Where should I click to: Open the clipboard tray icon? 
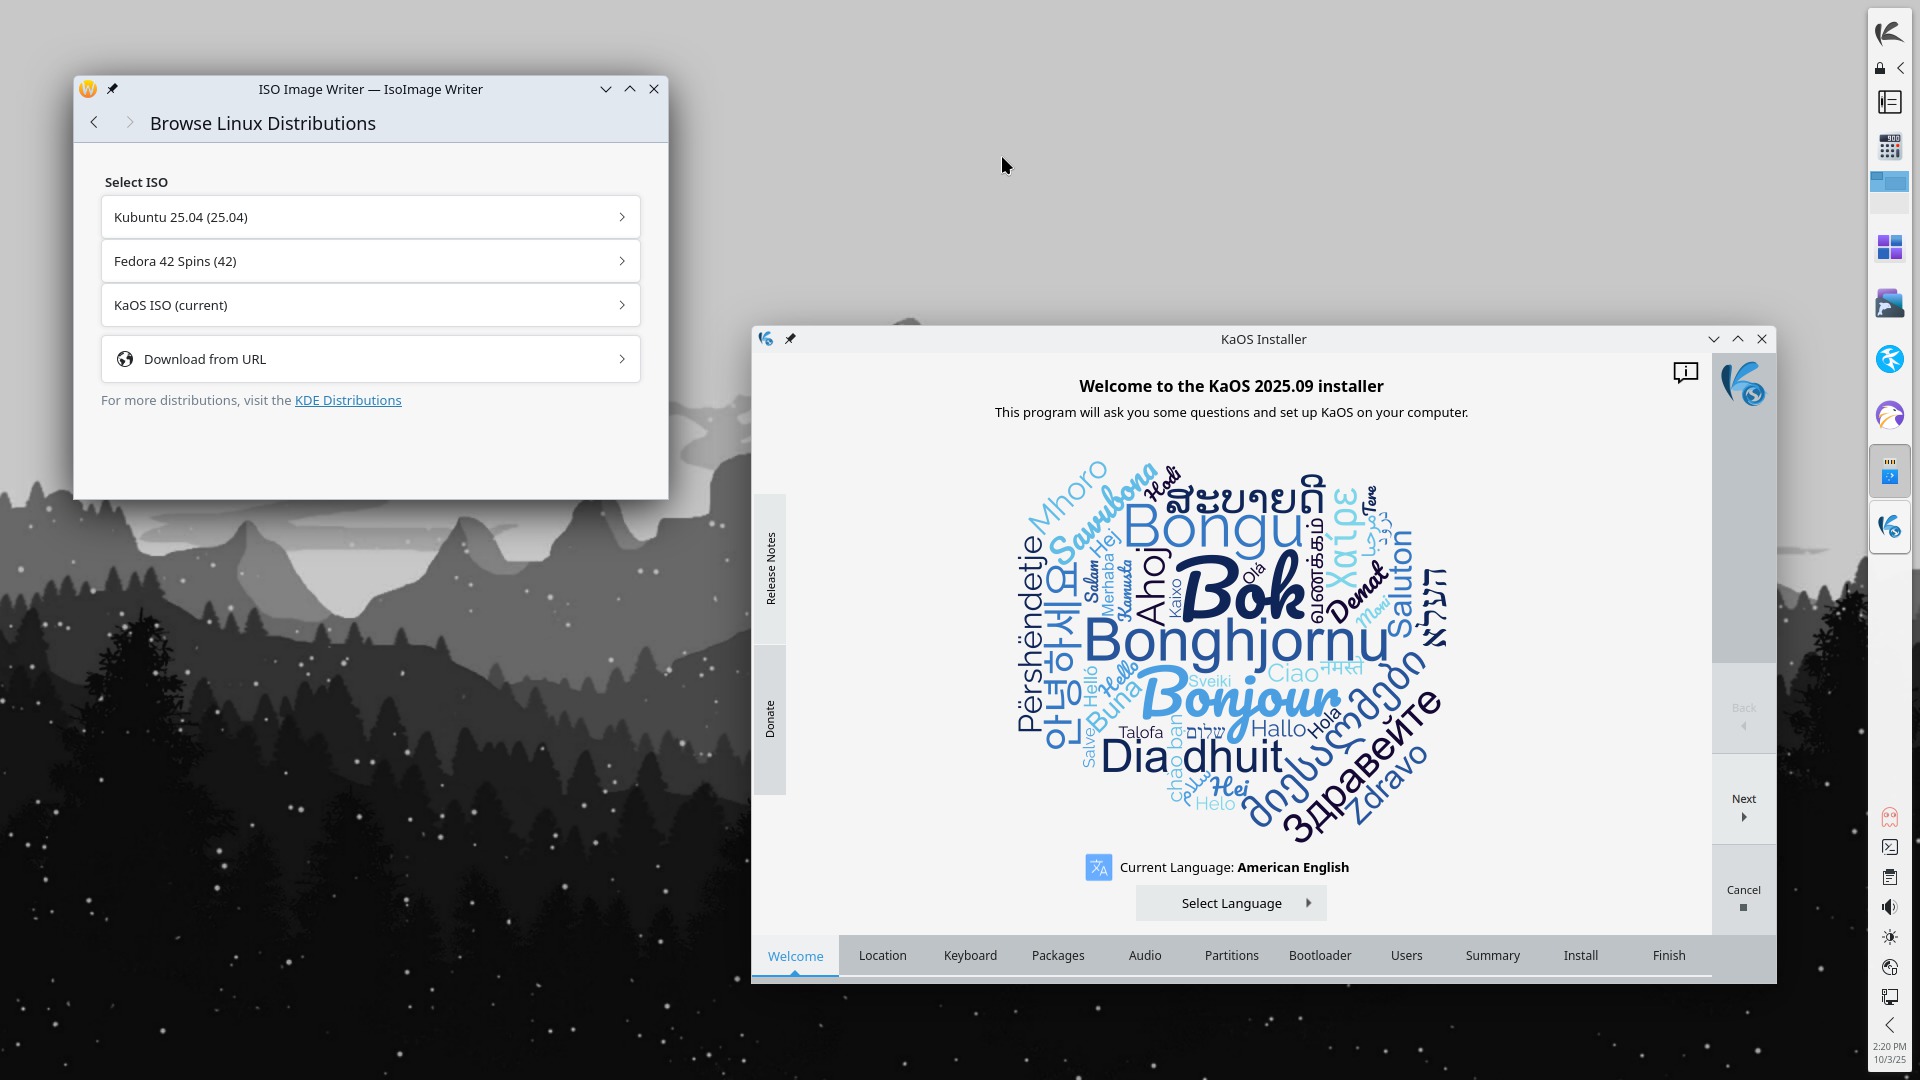pyautogui.click(x=1889, y=877)
